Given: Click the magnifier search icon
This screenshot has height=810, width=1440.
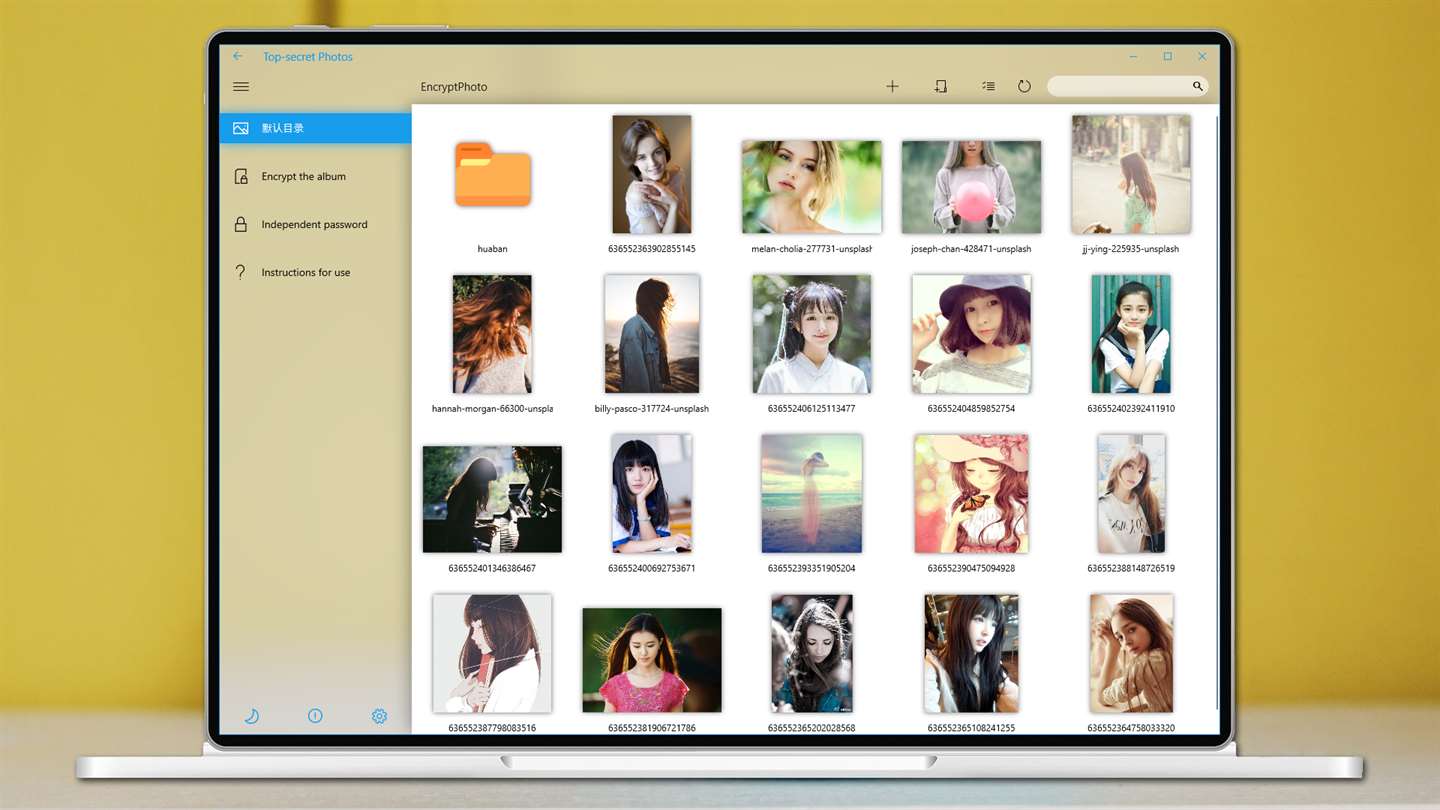Looking at the screenshot, I should (1197, 87).
